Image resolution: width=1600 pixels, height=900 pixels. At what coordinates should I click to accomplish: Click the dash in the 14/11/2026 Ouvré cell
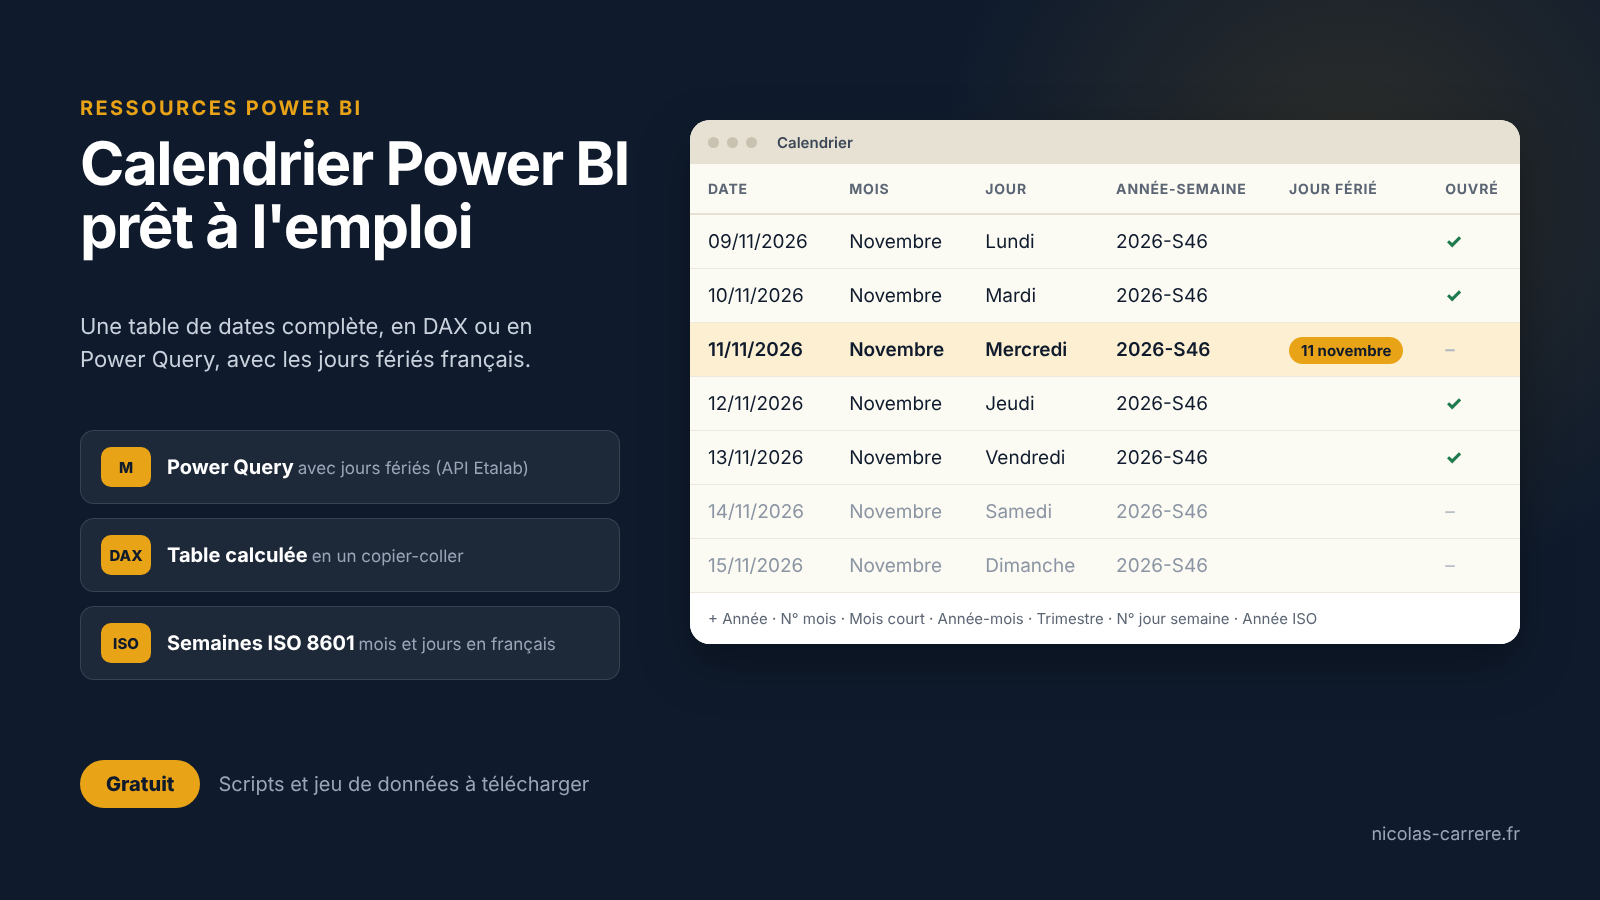click(1450, 512)
